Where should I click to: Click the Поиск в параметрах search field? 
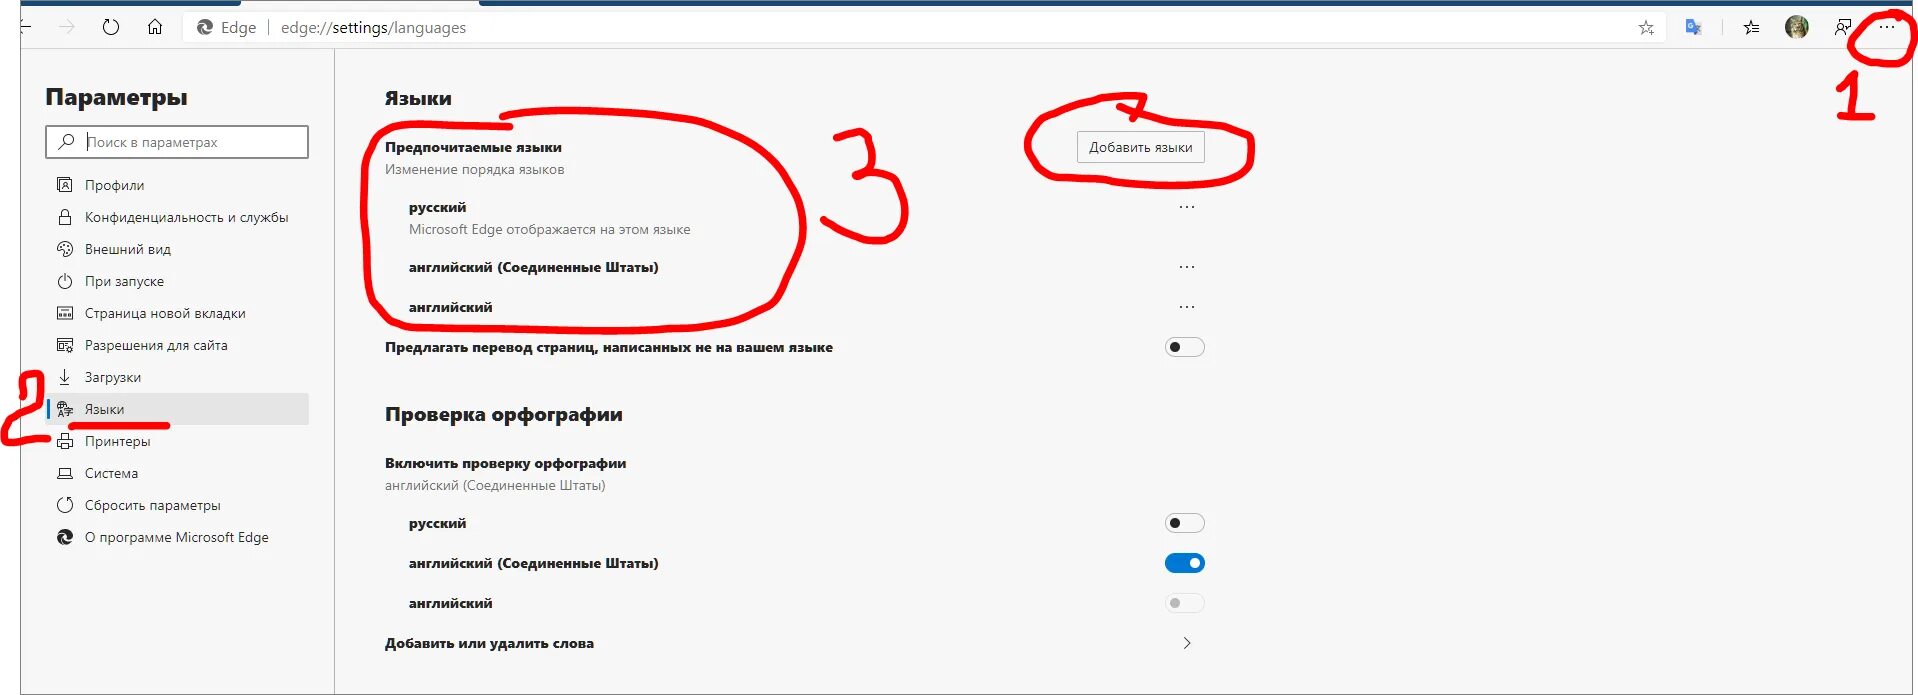click(177, 142)
